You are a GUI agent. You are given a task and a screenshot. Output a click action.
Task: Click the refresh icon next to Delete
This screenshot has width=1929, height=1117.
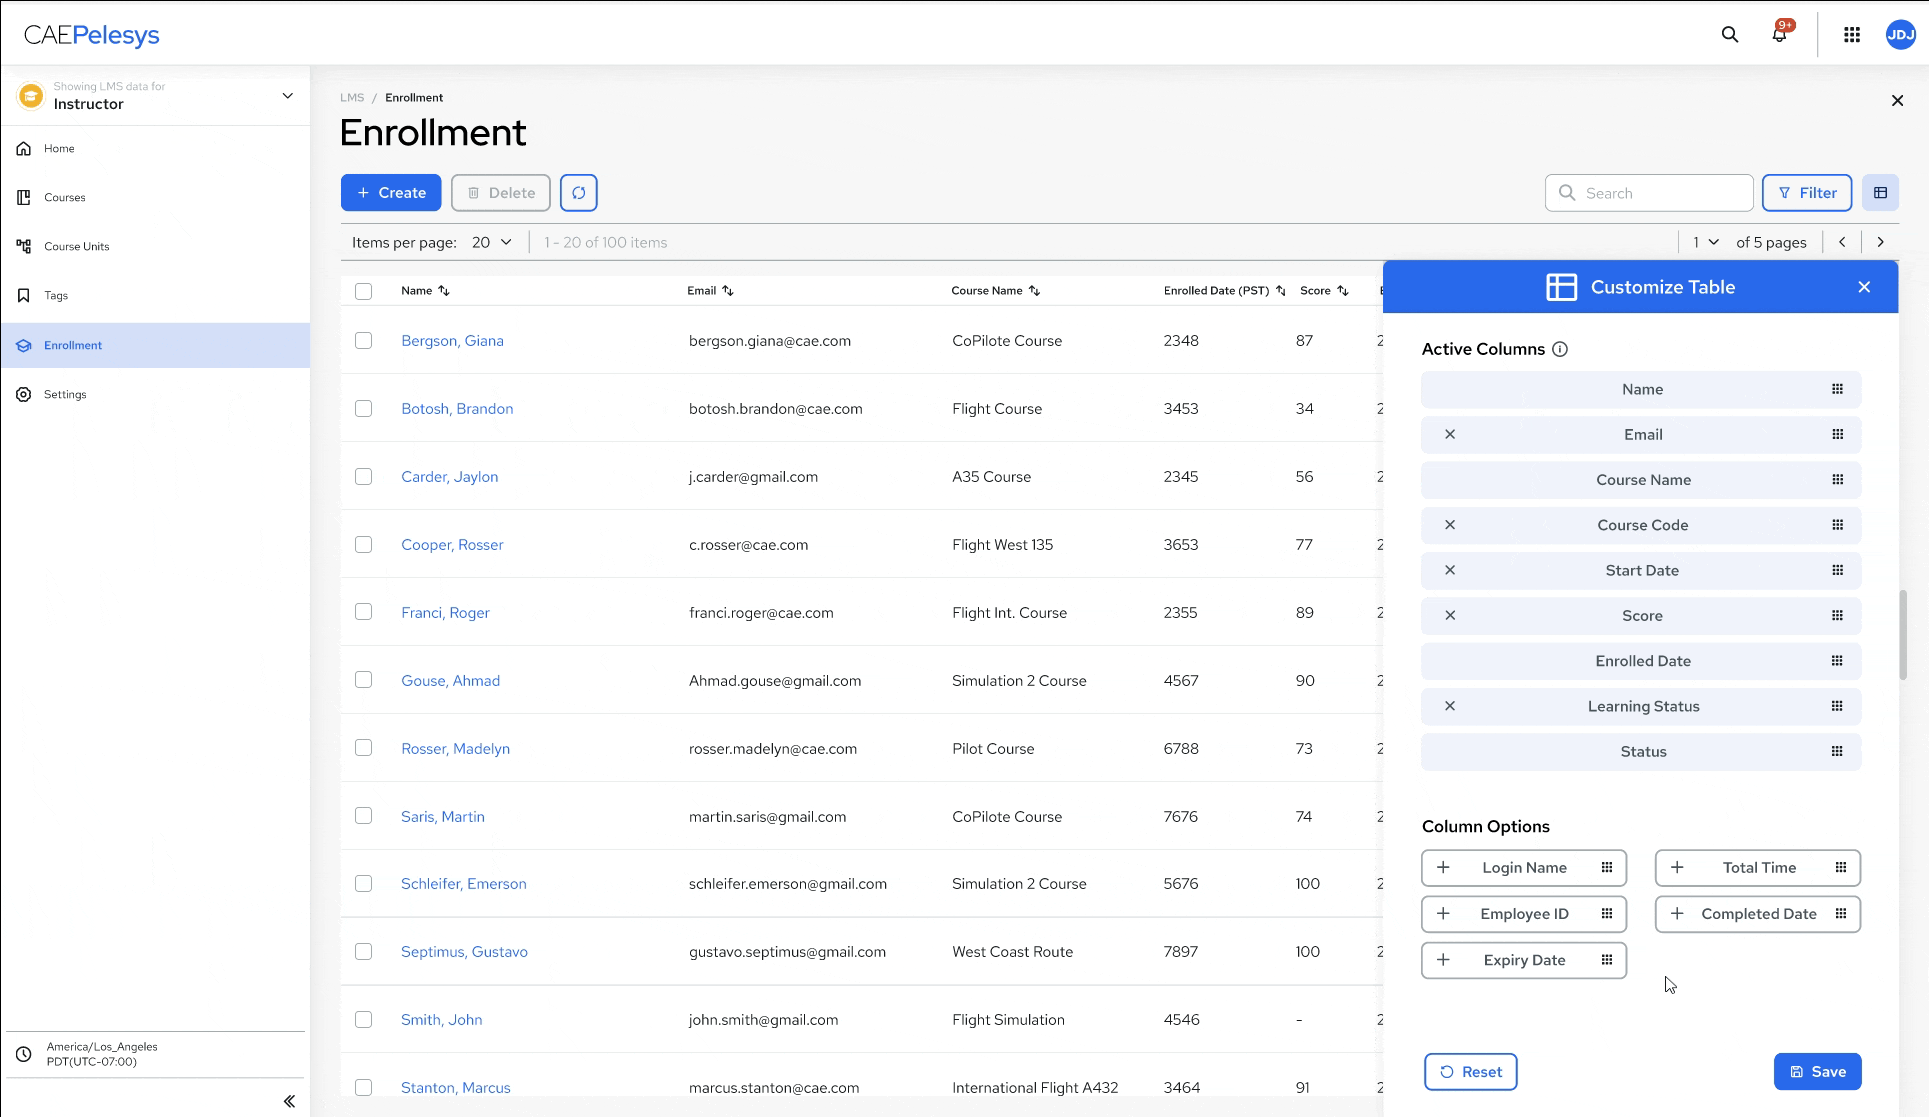click(x=578, y=193)
